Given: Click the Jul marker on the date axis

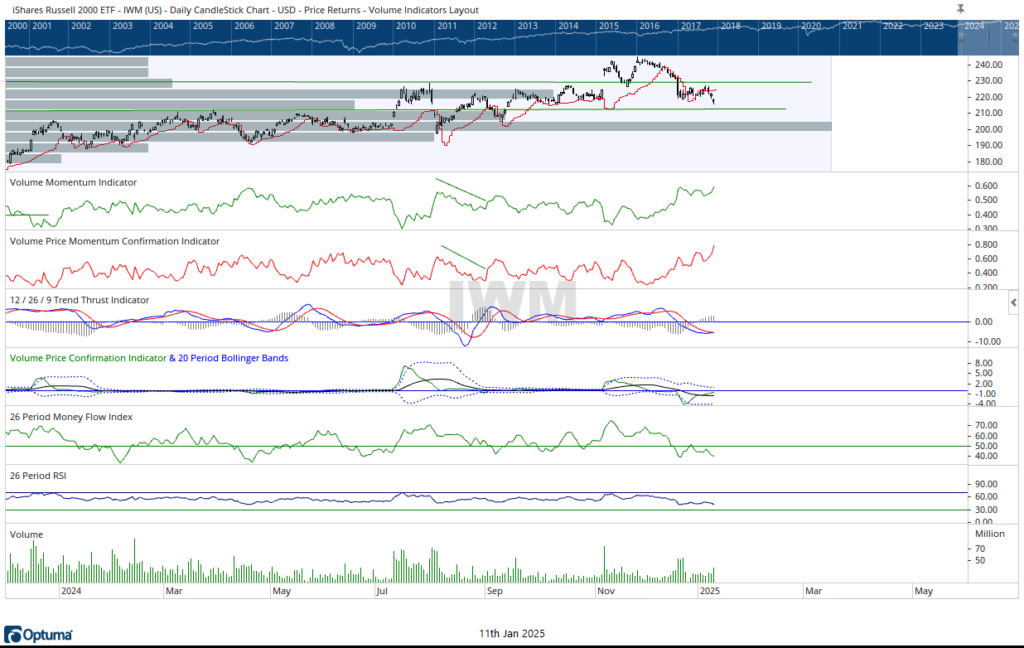Looking at the screenshot, I should tap(381, 591).
